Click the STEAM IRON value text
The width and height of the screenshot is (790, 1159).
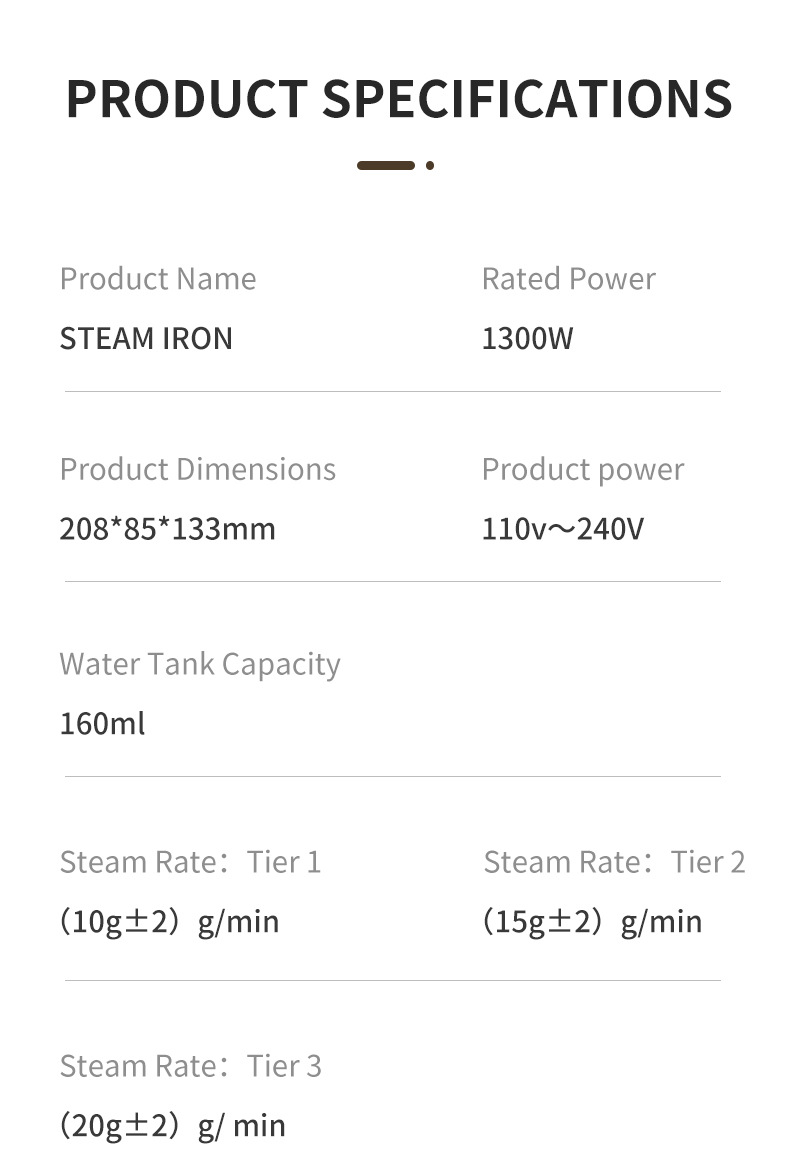146,339
